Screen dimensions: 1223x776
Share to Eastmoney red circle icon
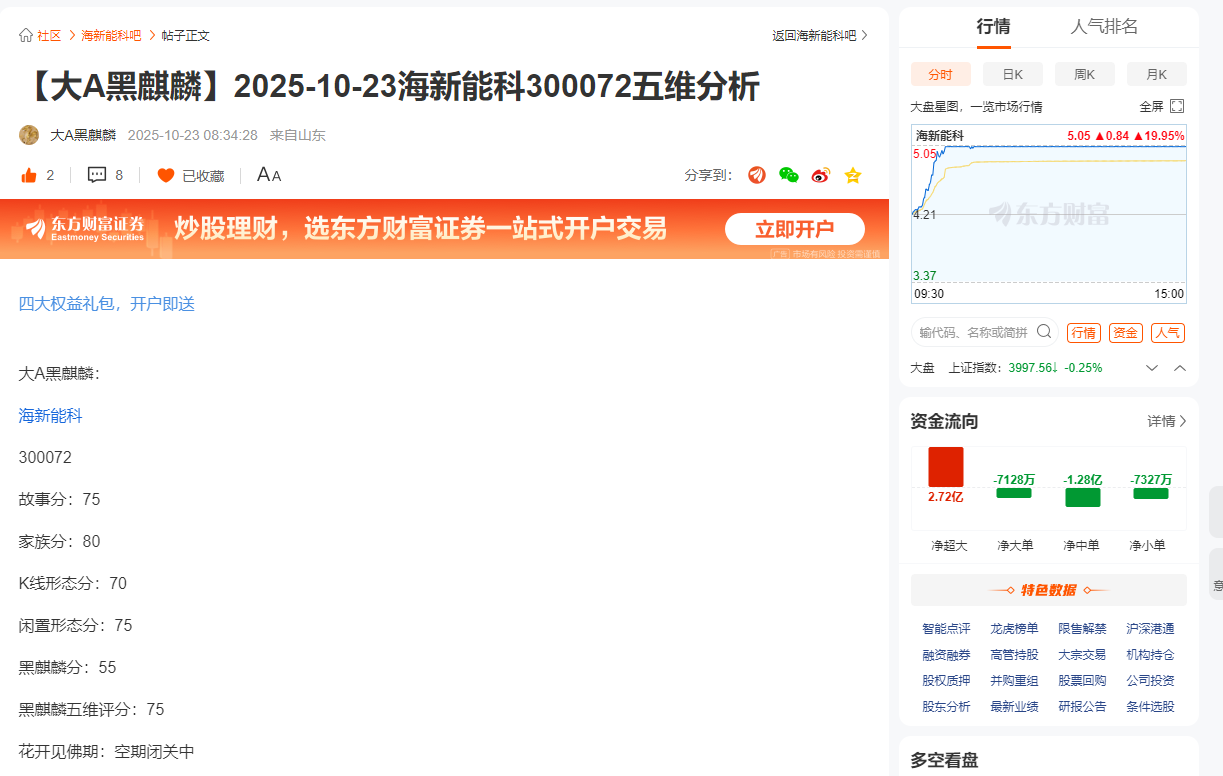pos(757,175)
